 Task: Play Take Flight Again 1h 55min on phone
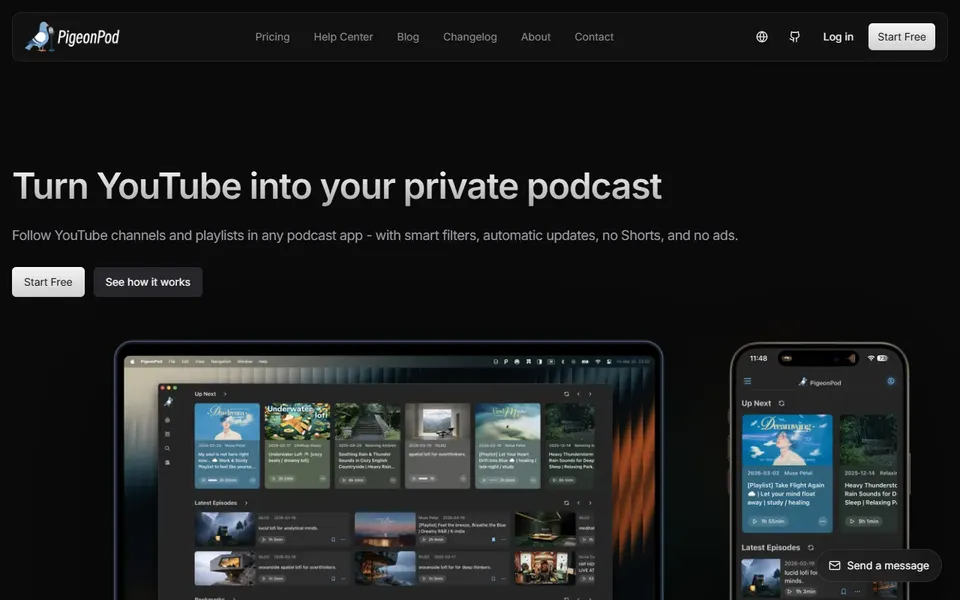[x=768, y=522]
